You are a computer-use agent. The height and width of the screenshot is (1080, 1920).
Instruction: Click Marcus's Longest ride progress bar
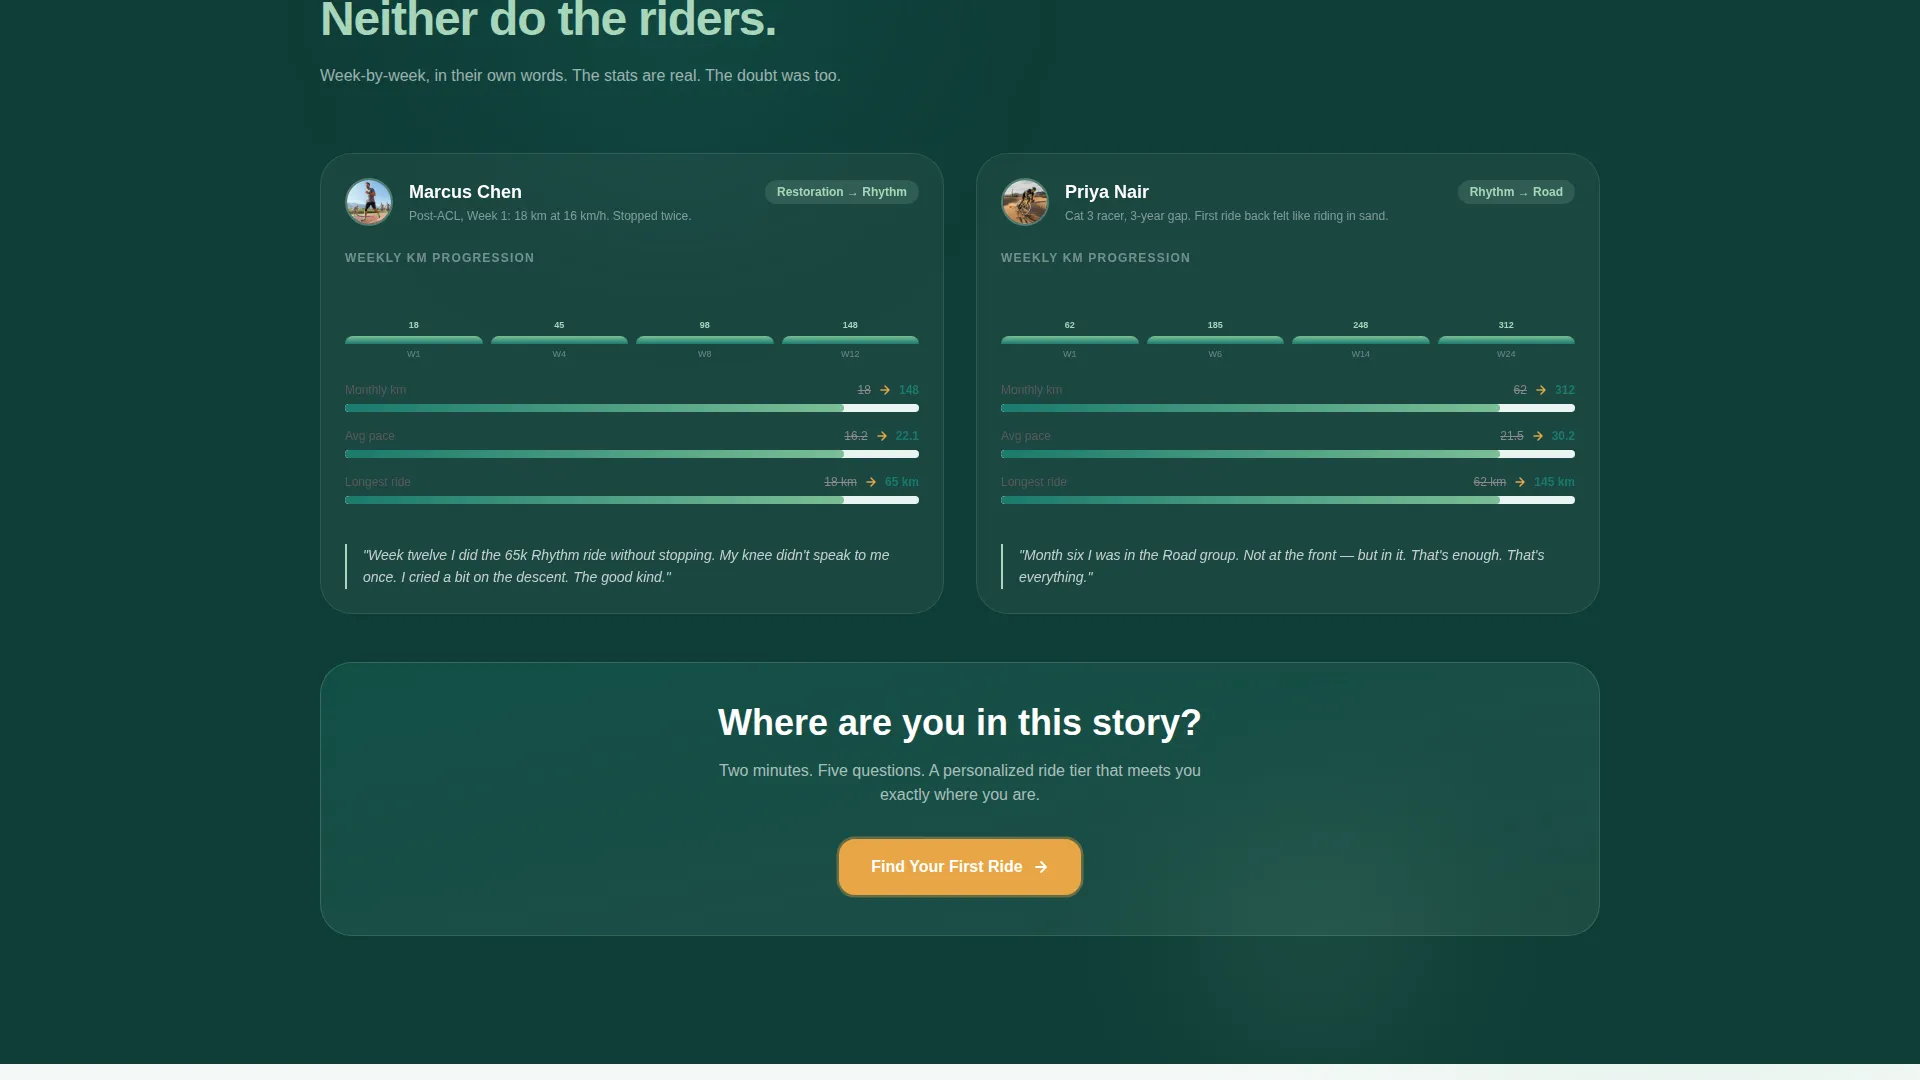point(632,500)
